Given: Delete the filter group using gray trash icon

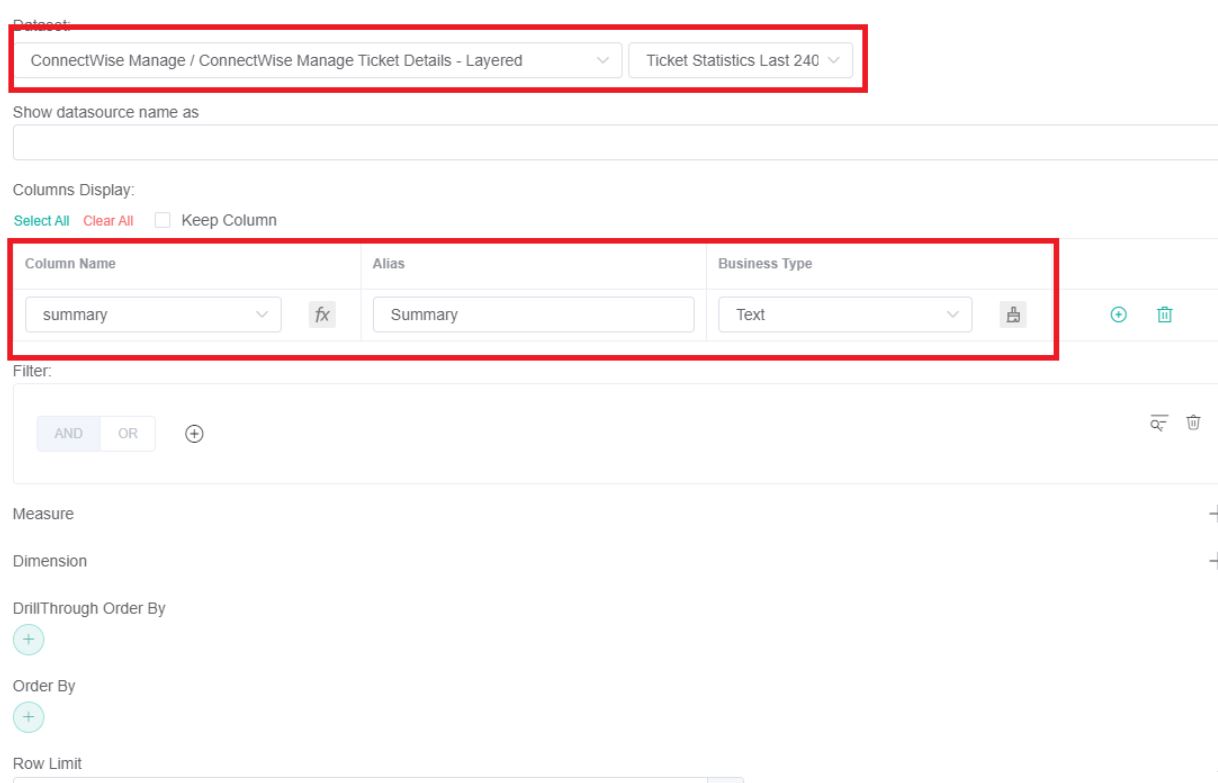Looking at the screenshot, I should point(1192,423).
